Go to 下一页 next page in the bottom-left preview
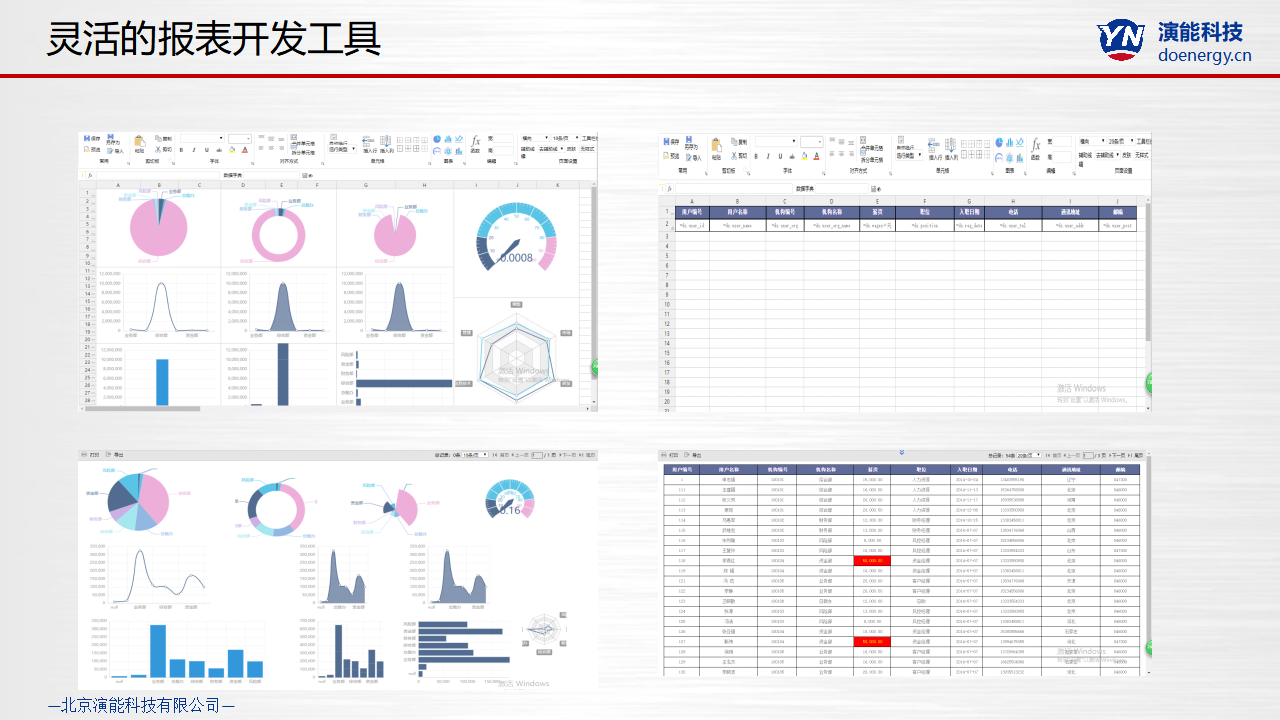The image size is (1280, 720). 566,455
